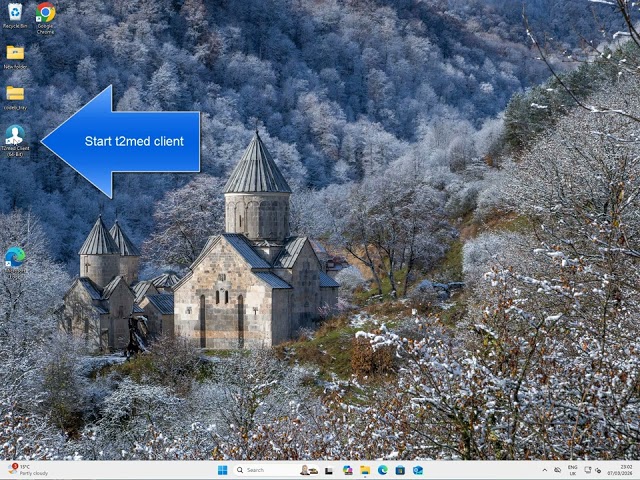This screenshot has height=480, width=640.
Task: Open Microsoft Store from the taskbar
Action: [400, 470]
